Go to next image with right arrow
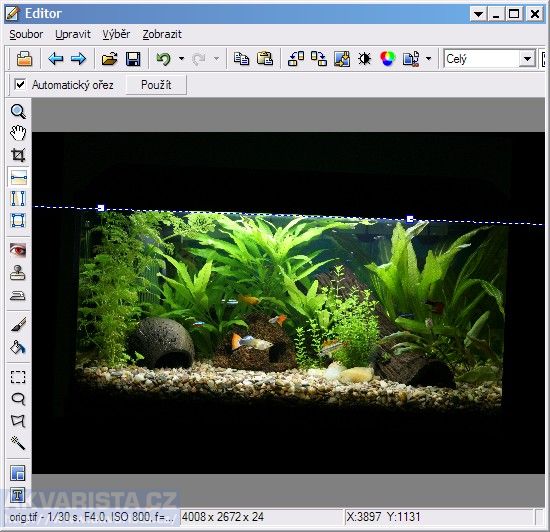Screen dimensions: 550x532 click(x=79, y=59)
